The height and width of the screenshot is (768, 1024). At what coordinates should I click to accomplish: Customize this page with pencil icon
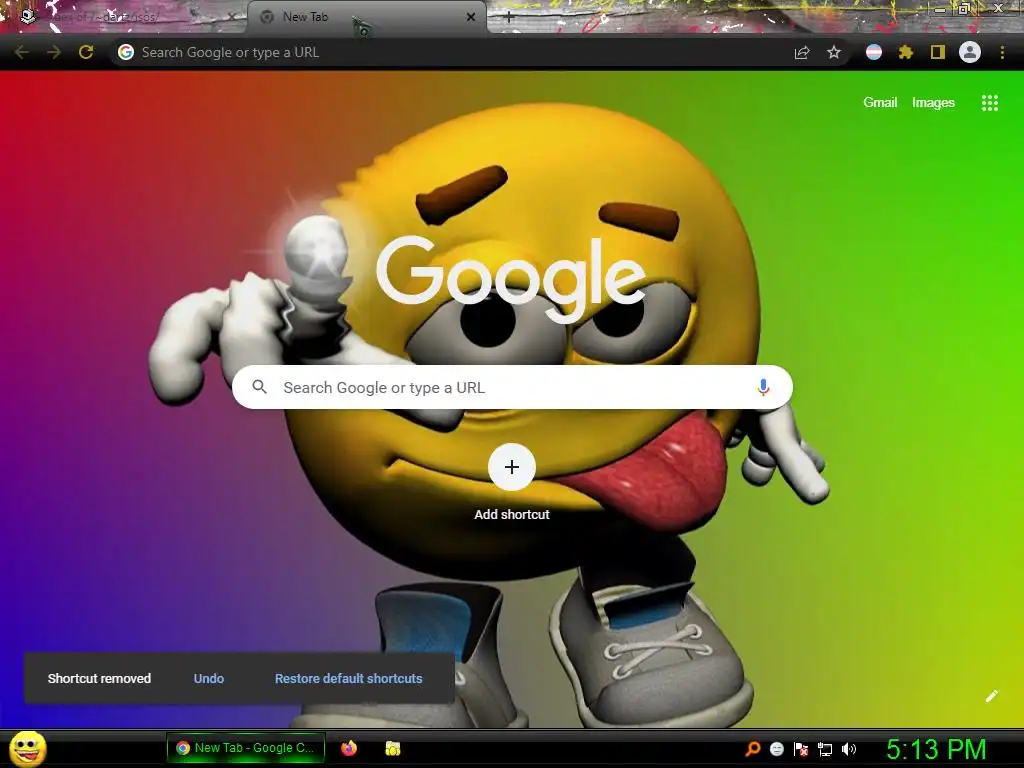pyautogui.click(x=991, y=696)
